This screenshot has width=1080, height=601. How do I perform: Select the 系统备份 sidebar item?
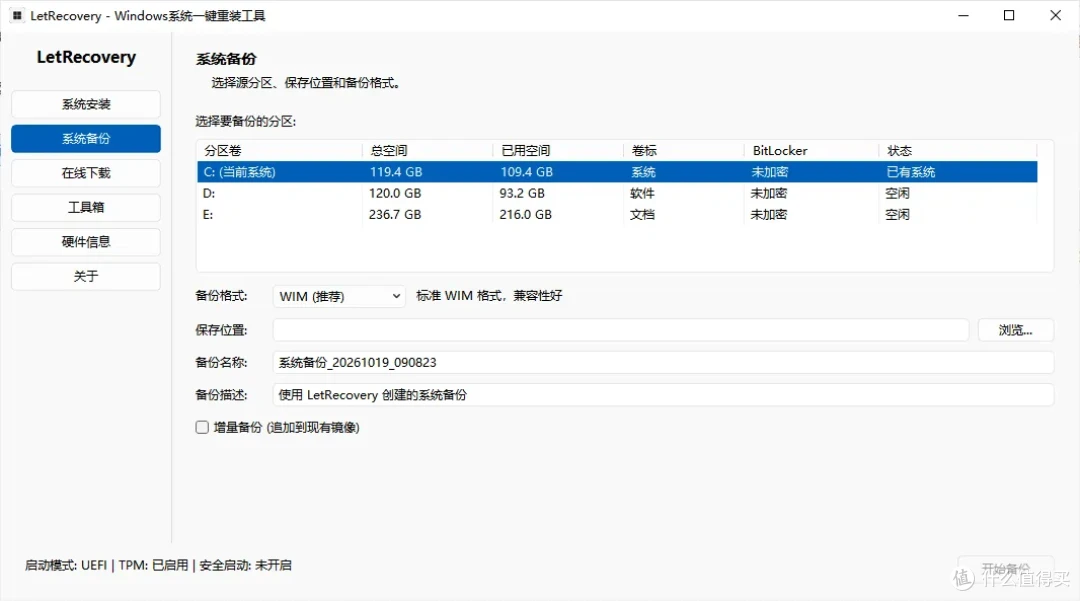click(x=86, y=138)
